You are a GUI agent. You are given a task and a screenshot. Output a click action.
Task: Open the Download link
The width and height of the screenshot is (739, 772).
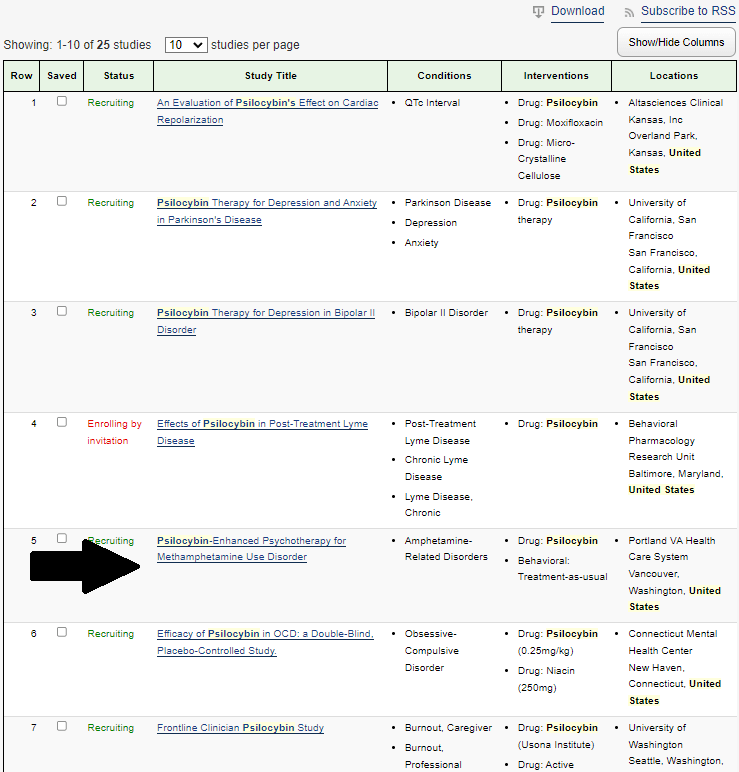(x=577, y=11)
